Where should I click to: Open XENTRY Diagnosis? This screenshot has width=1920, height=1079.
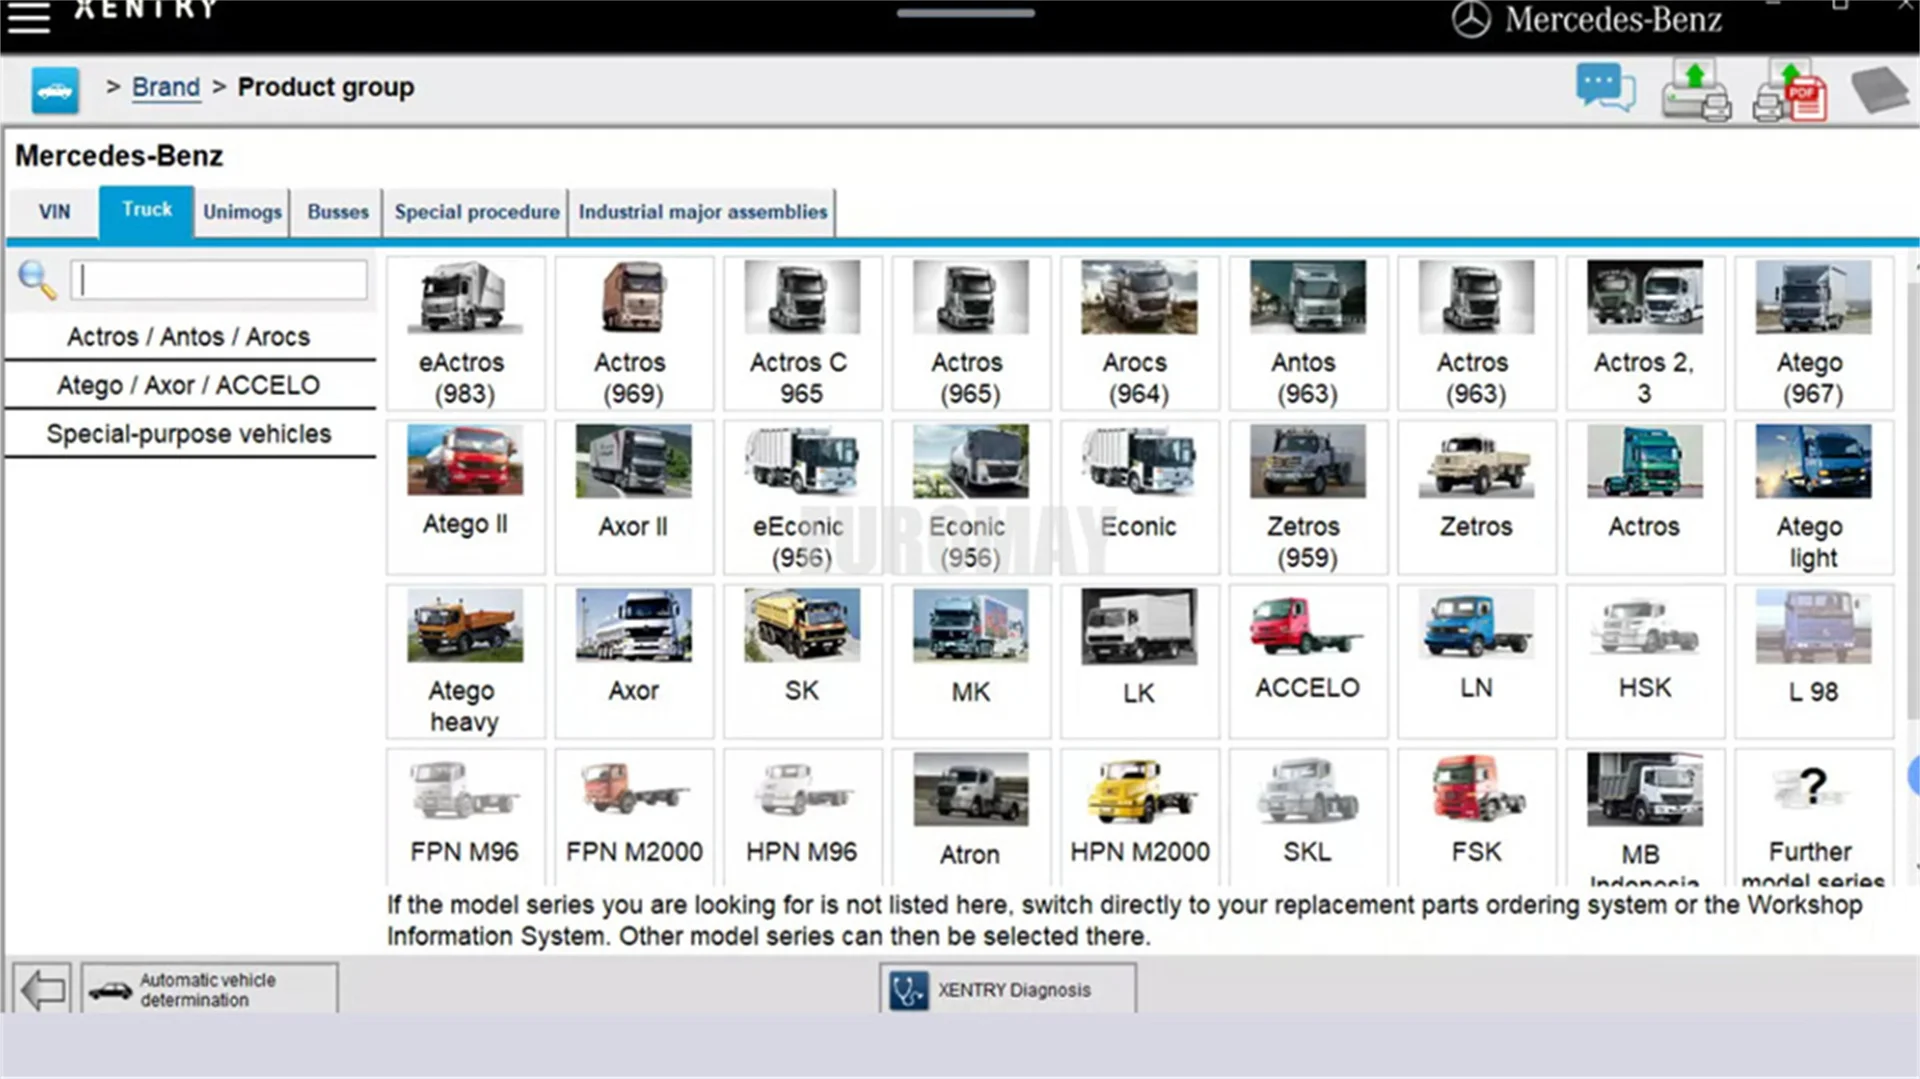pos(1008,989)
